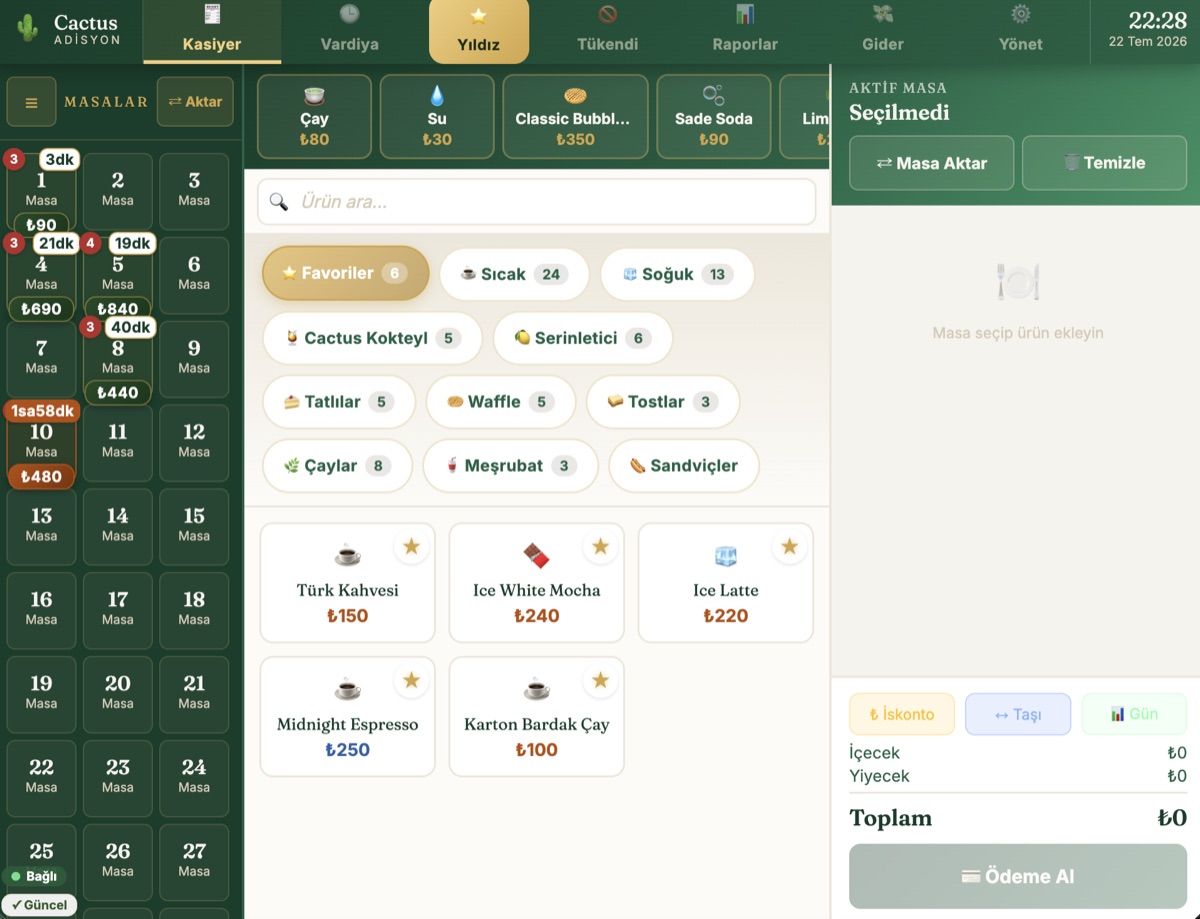Viewport: 1200px width, 919px height.
Task: Click the Bağlı connection status badge
Action: point(34,877)
